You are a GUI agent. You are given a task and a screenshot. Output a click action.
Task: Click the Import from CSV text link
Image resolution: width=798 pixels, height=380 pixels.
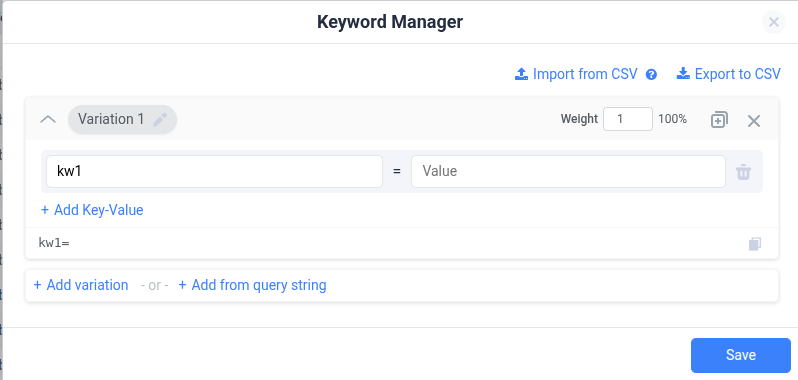(585, 74)
